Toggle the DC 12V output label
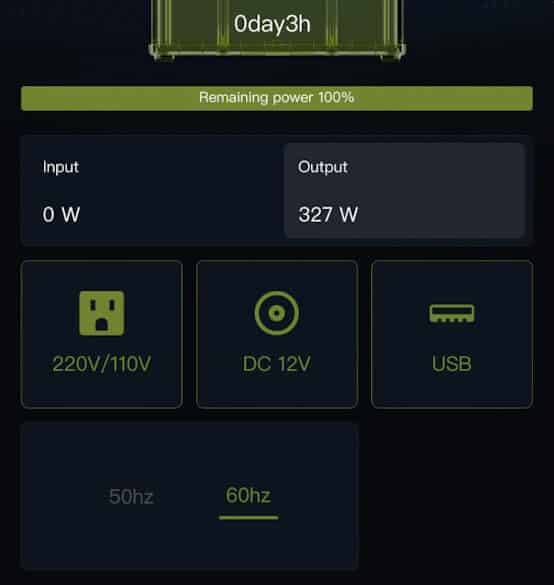This screenshot has width=554, height=585. (276, 364)
